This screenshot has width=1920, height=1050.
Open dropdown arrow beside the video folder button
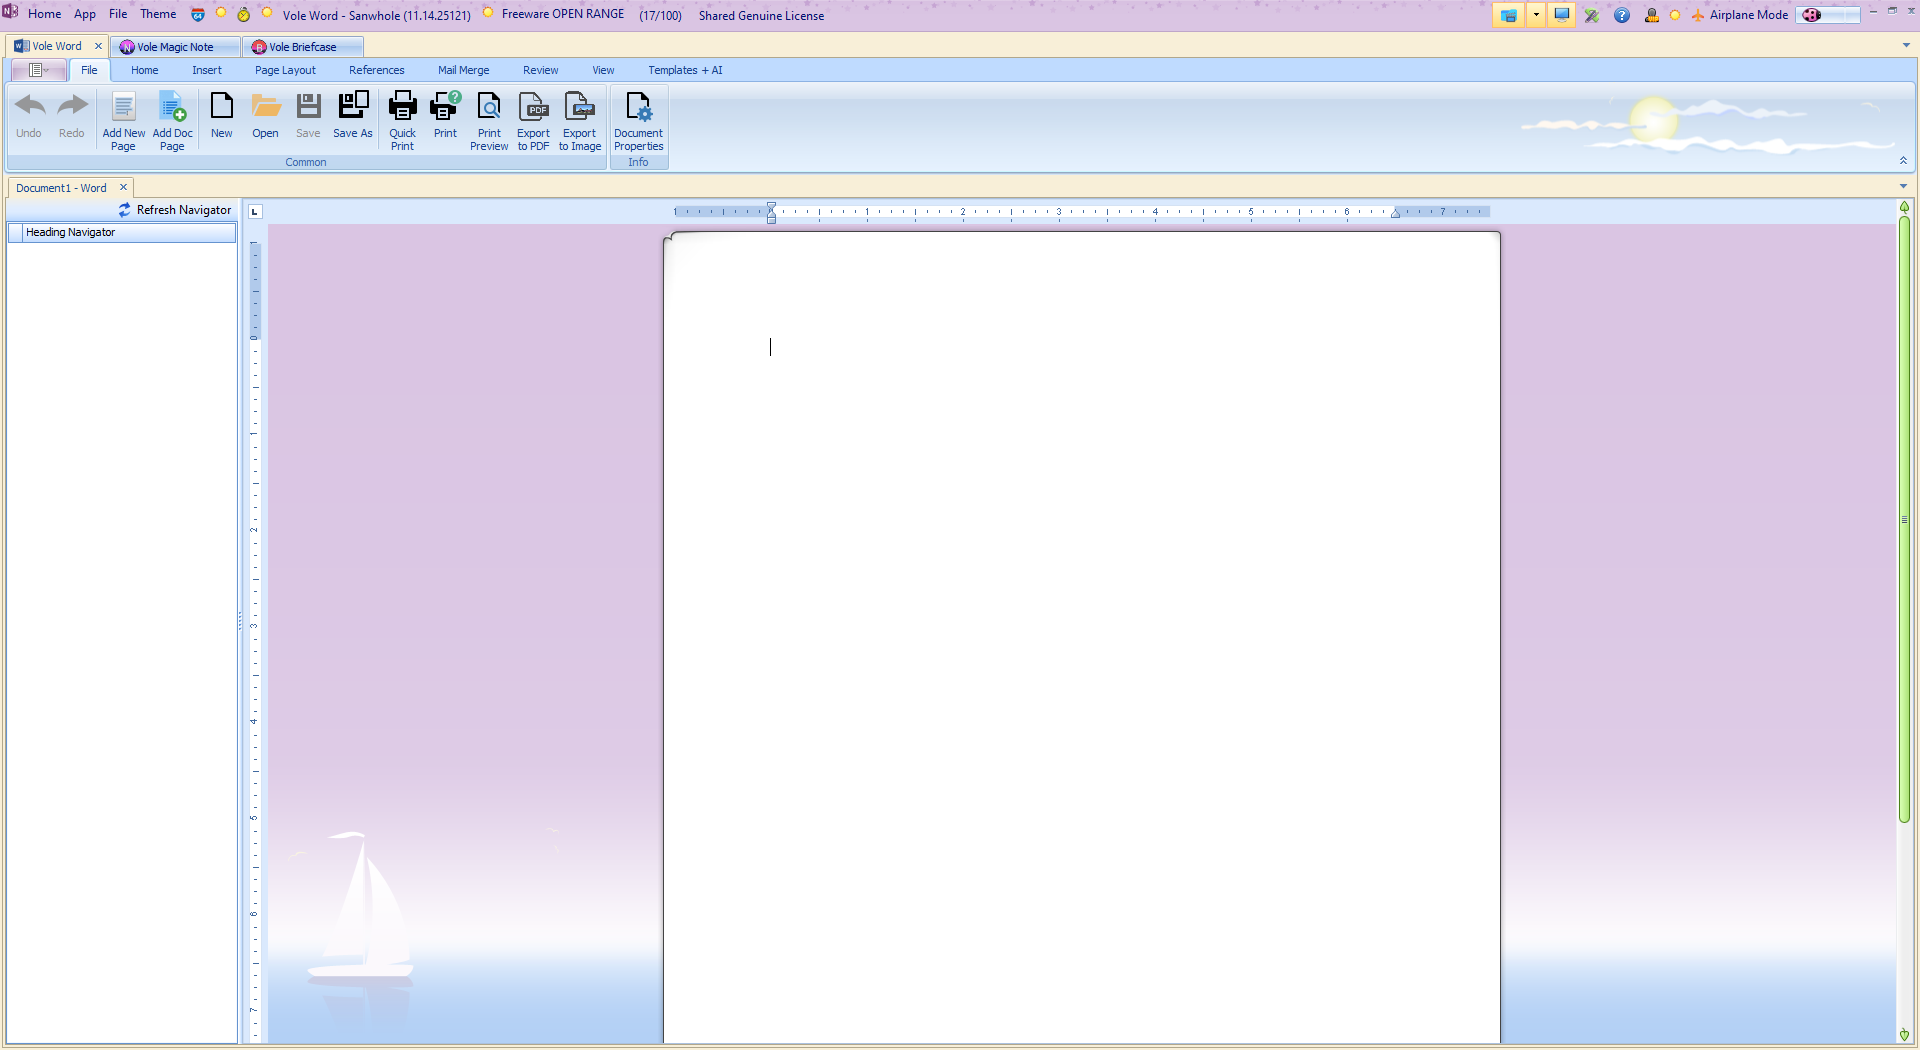click(x=1536, y=15)
